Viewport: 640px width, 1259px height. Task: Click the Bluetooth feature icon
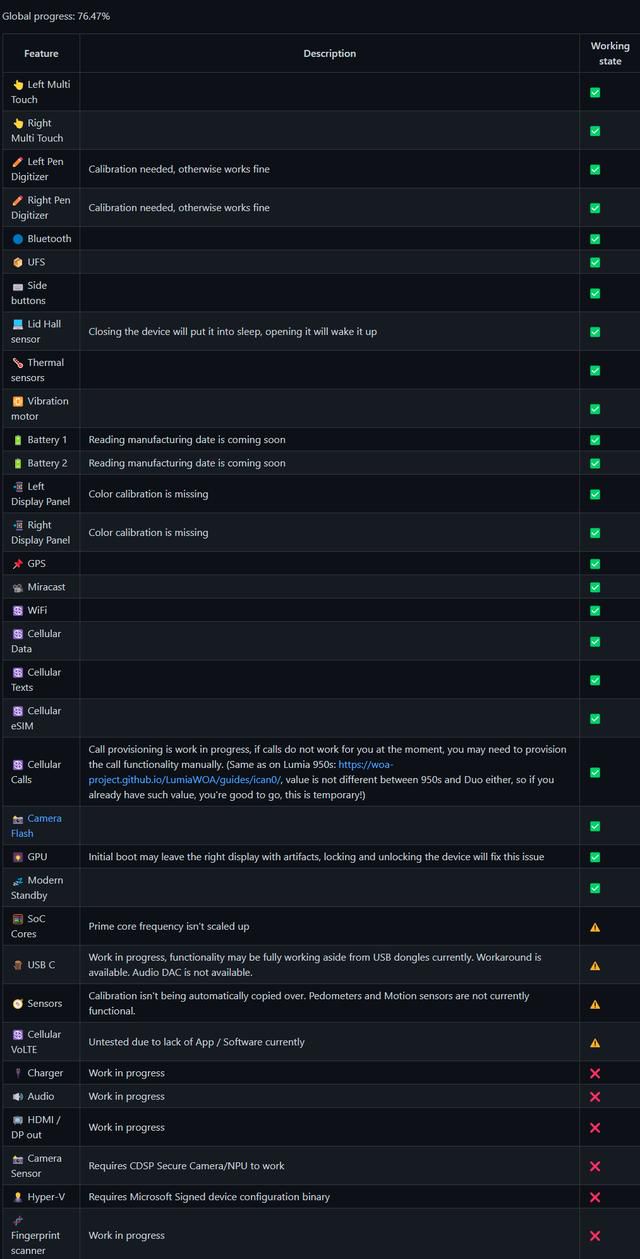[x=17, y=239]
